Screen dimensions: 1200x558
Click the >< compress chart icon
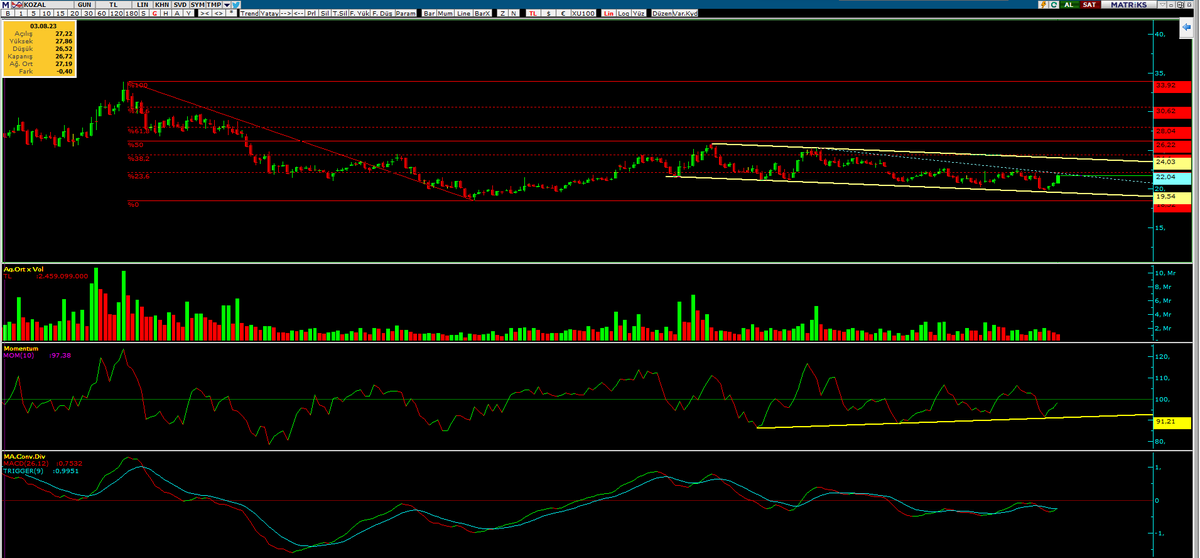(205, 13)
